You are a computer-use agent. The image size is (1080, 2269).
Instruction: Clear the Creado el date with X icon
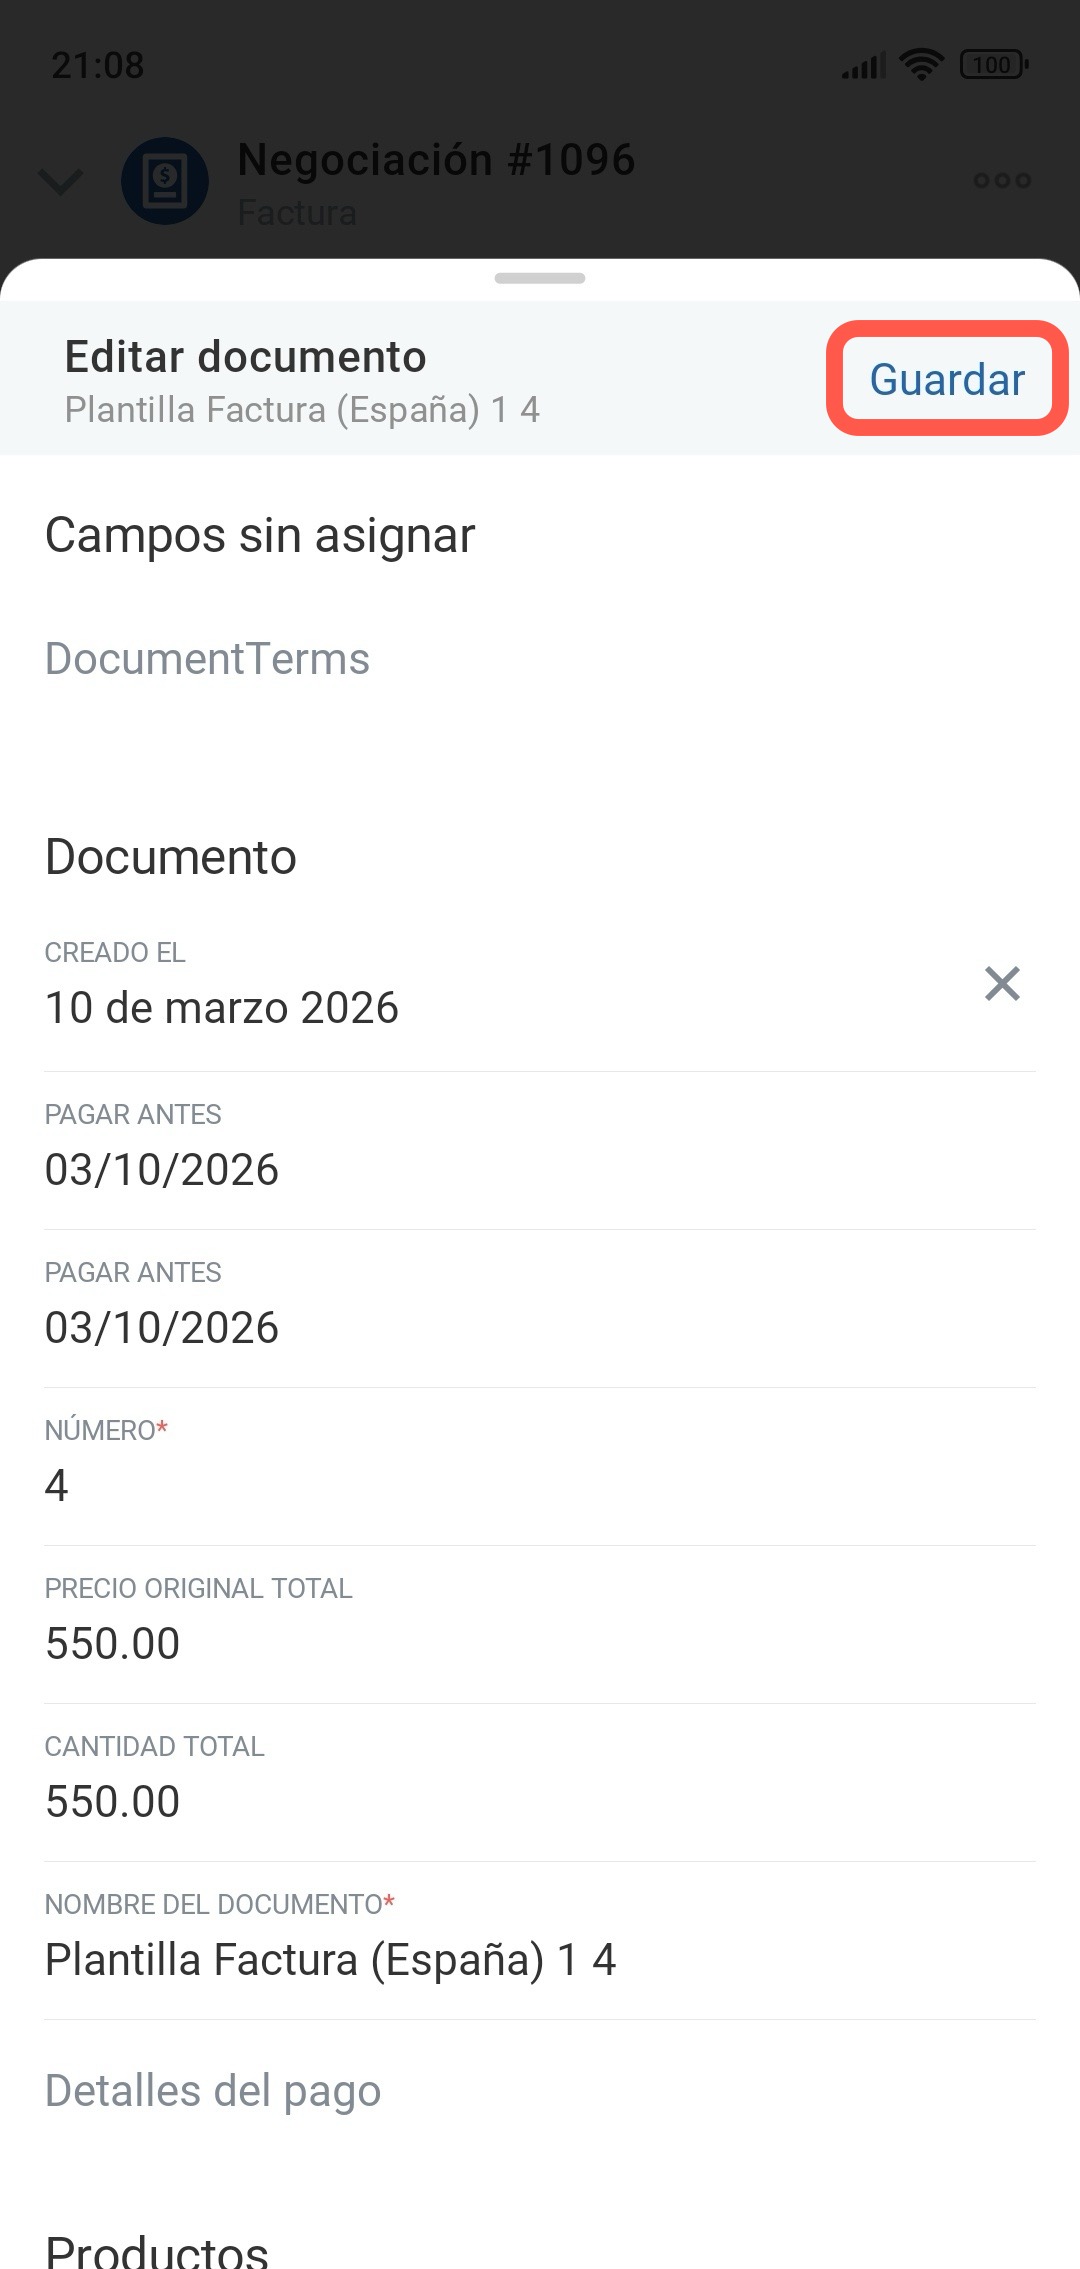pos(1001,984)
